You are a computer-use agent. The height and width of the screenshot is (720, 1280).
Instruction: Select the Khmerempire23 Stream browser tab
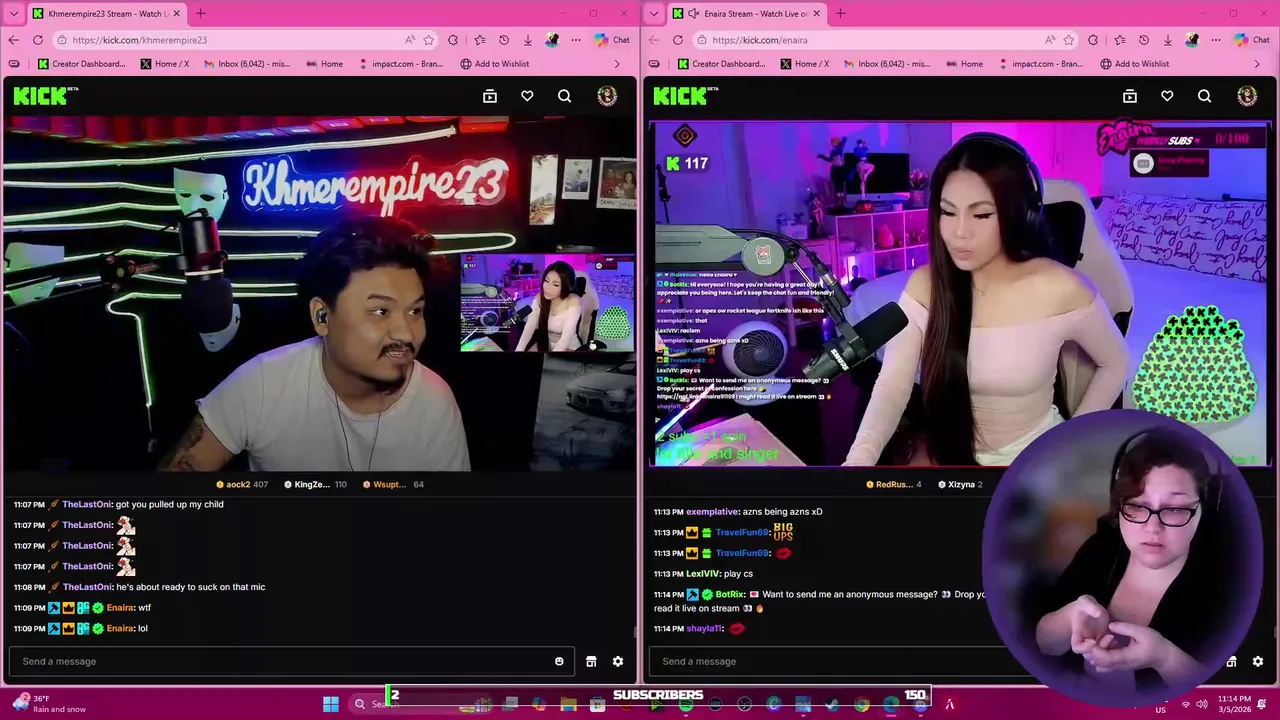coord(105,13)
